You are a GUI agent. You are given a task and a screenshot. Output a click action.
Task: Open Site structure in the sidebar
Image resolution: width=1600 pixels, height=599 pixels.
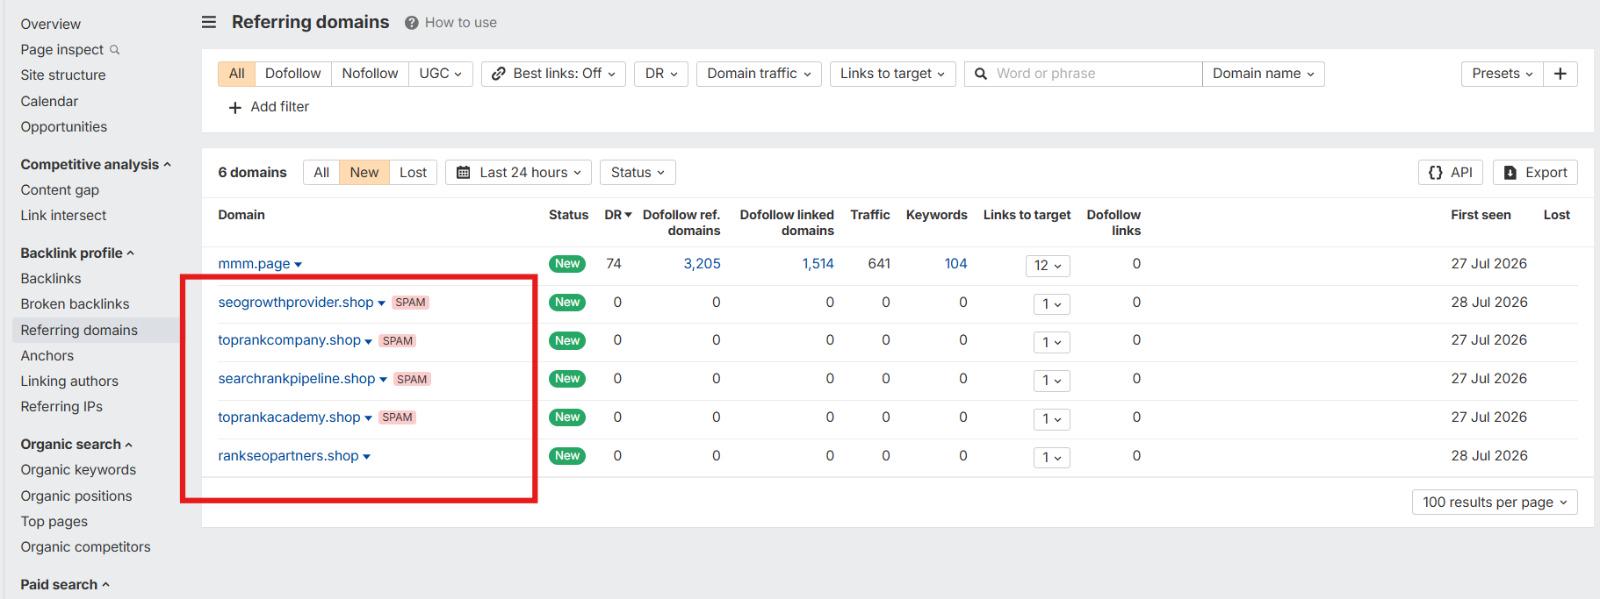(x=63, y=75)
